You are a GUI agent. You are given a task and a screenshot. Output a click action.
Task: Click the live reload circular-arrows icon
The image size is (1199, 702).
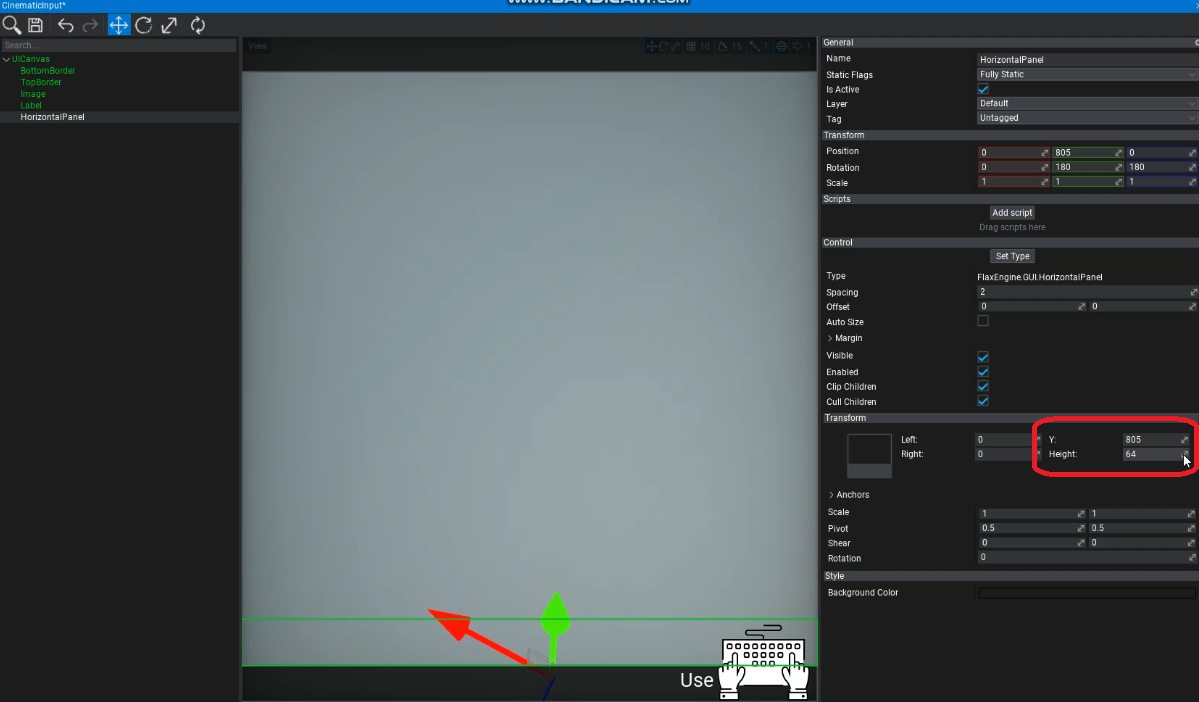(x=198, y=25)
